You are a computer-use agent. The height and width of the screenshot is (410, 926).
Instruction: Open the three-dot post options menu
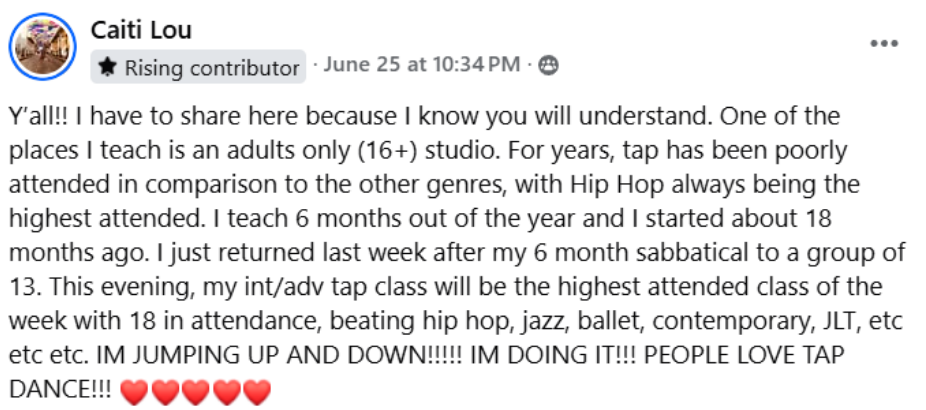click(884, 44)
